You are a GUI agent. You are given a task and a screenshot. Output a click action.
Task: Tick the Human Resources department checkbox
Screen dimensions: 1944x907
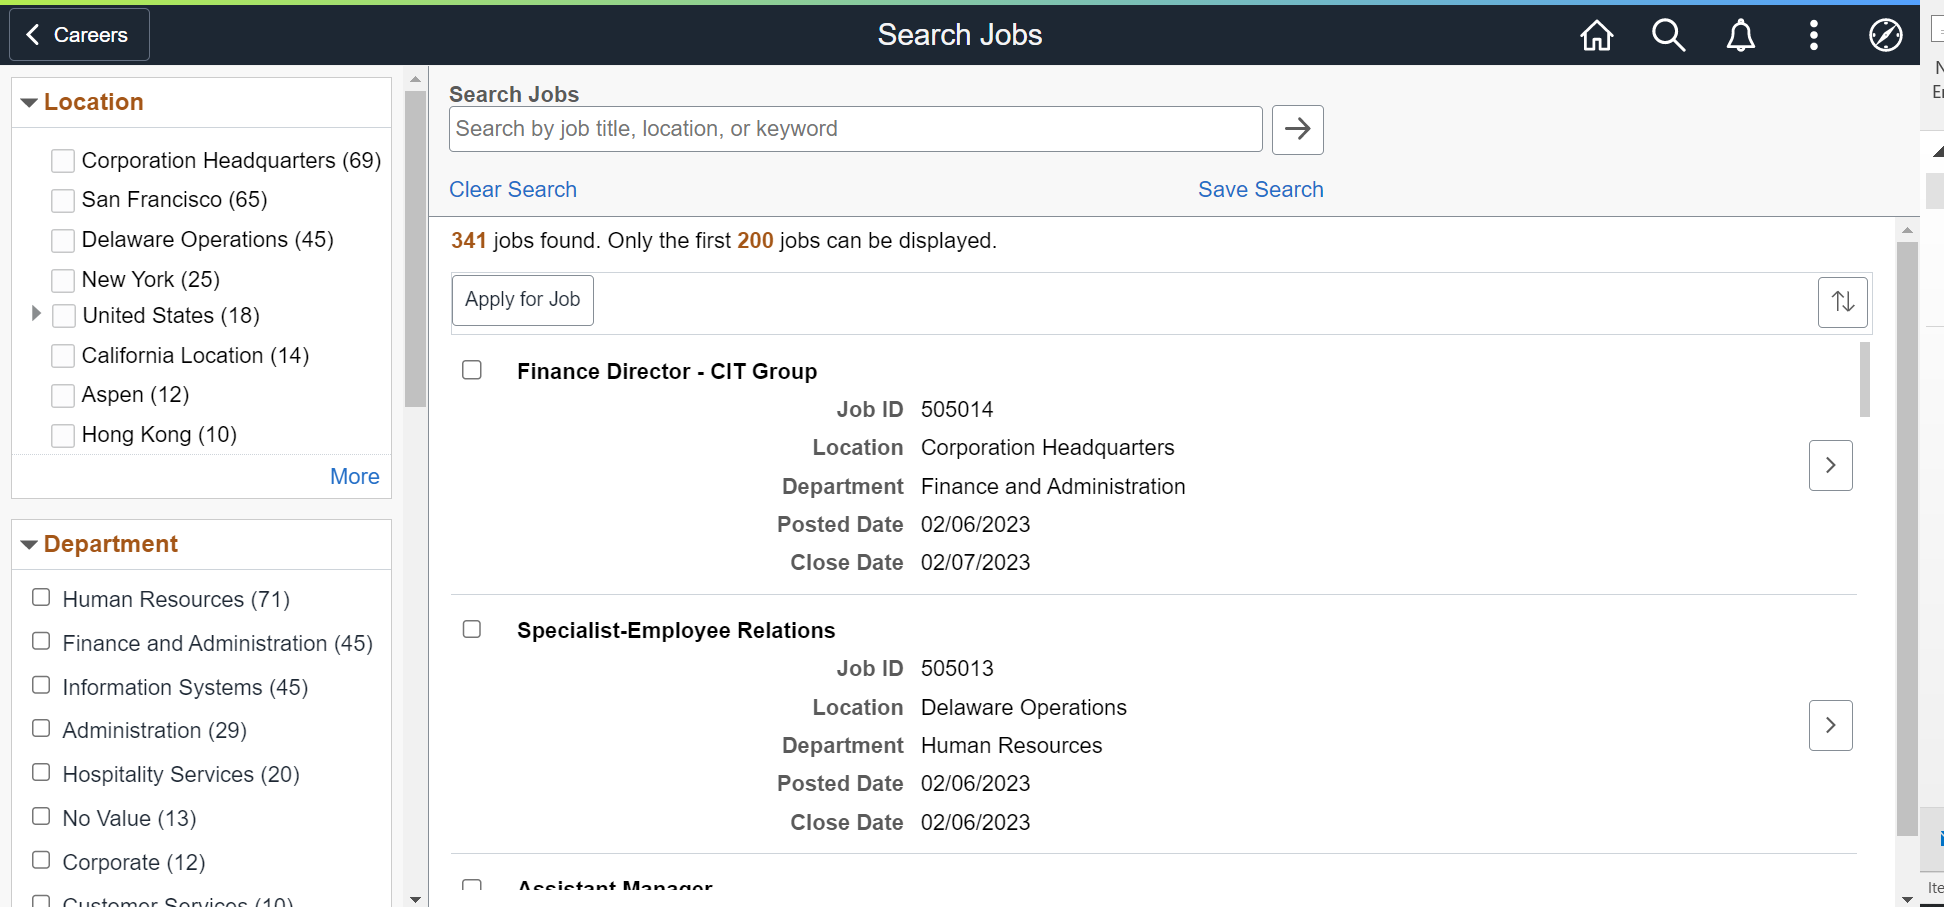point(41,598)
